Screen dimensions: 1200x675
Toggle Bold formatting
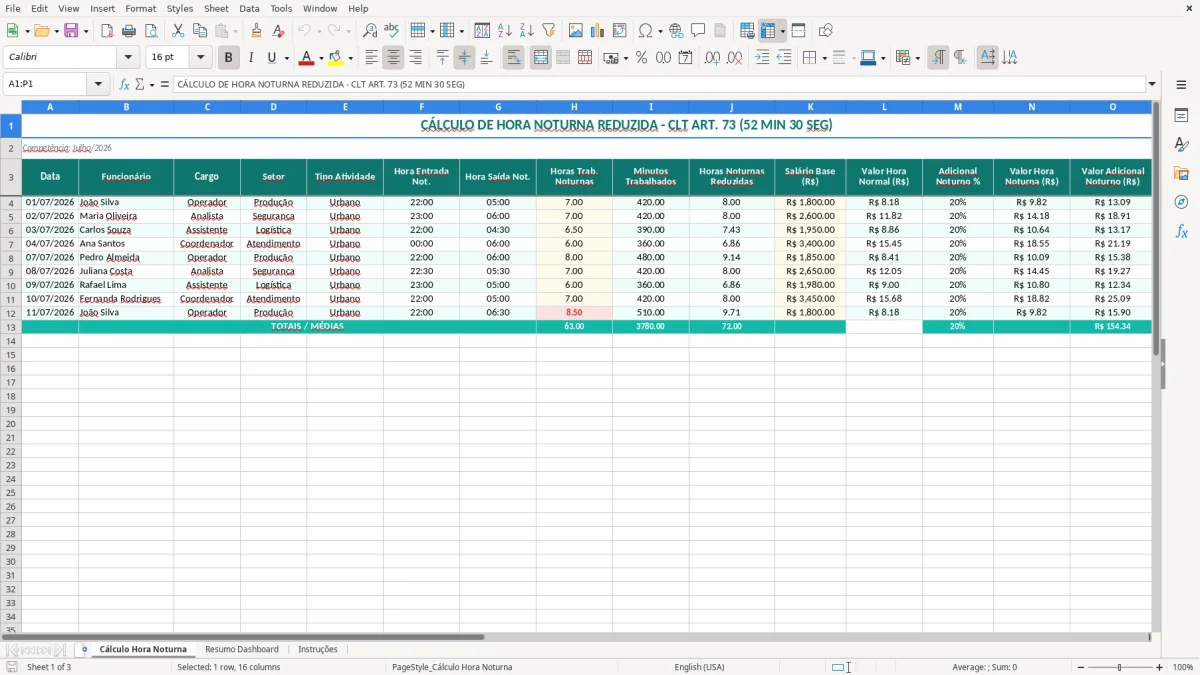coord(228,58)
